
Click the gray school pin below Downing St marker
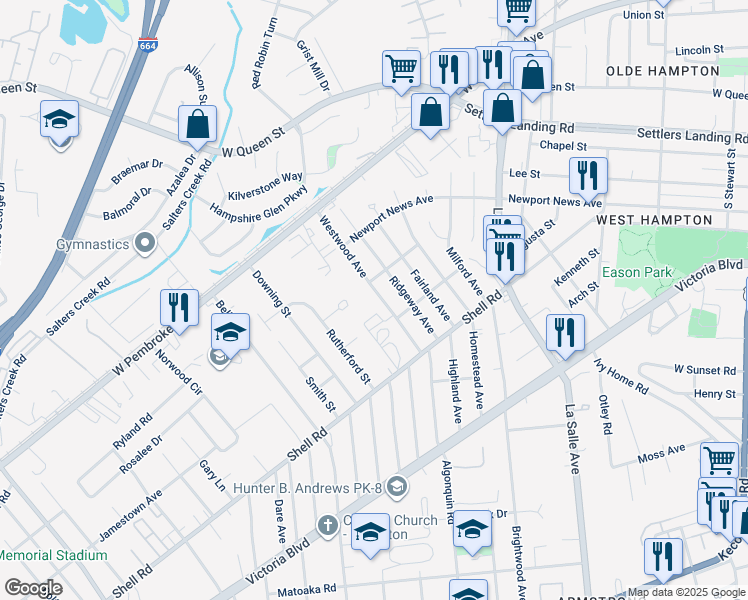click(x=219, y=357)
